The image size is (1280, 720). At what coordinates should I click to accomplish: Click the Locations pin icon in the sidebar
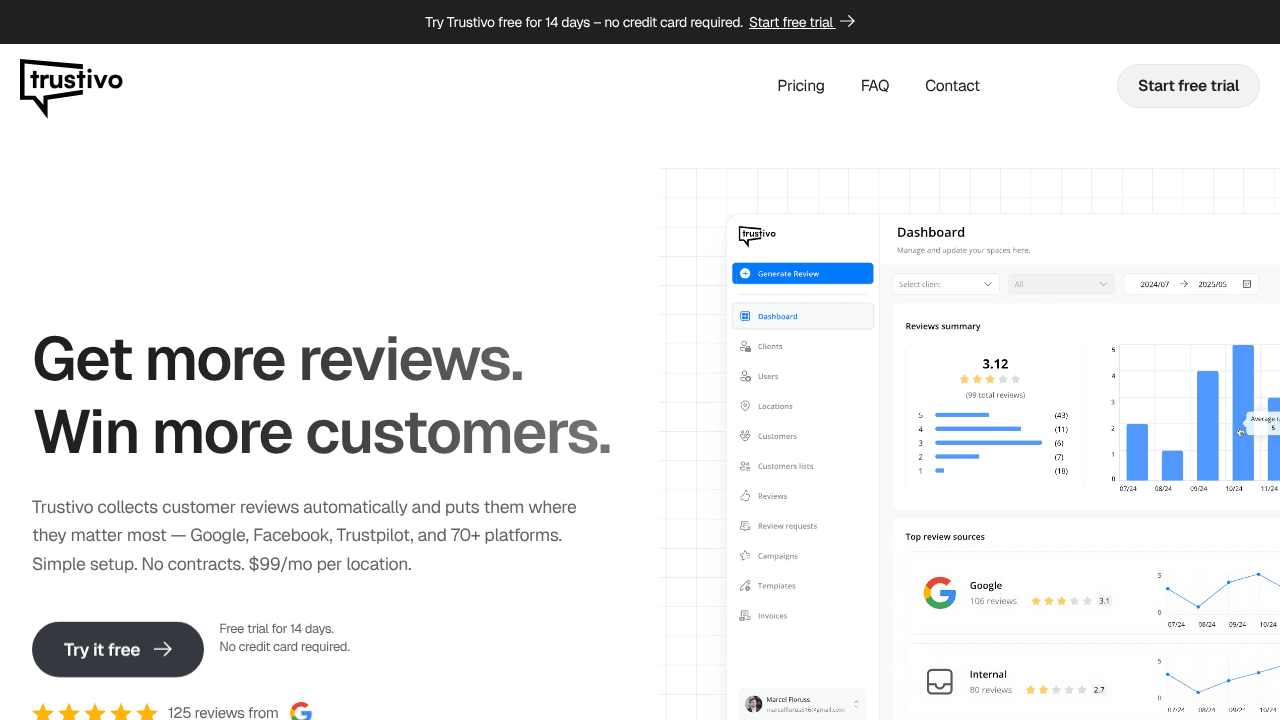745,406
